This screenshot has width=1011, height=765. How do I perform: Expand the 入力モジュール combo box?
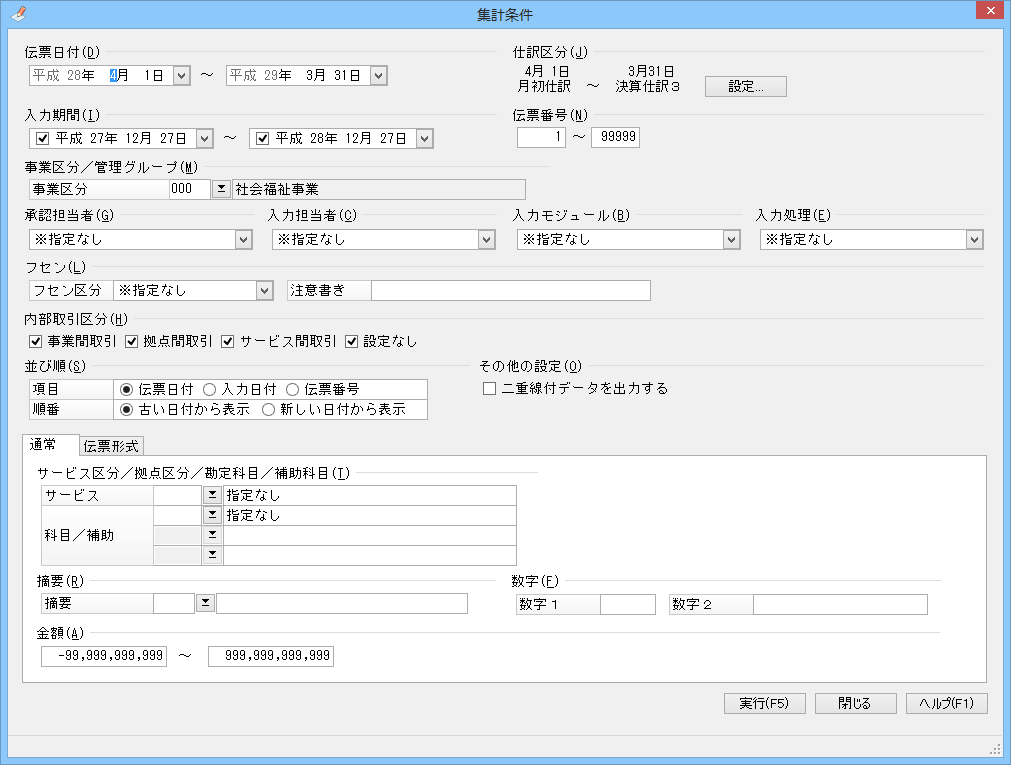click(731, 239)
